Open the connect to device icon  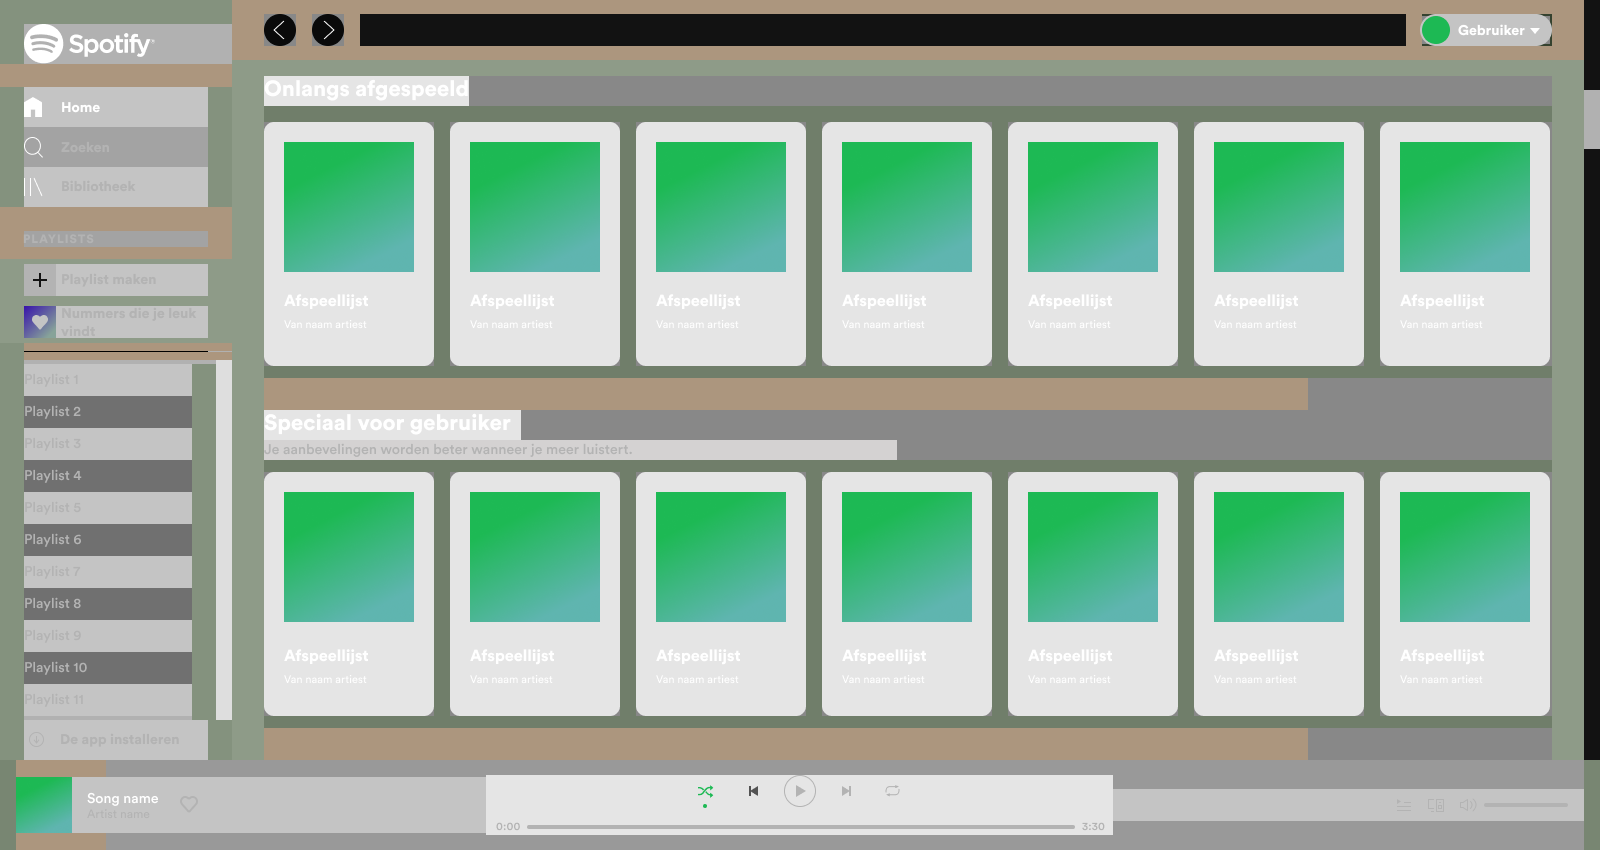tap(1436, 805)
